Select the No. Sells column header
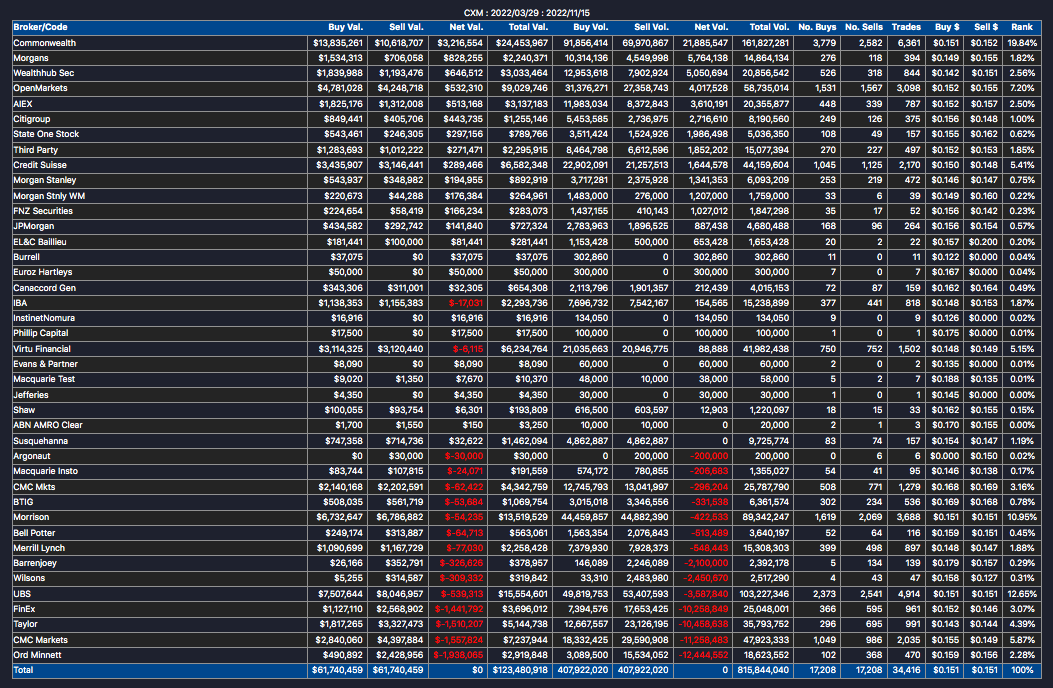The height and width of the screenshot is (688, 1053). pyautogui.click(x=864, y=27)
